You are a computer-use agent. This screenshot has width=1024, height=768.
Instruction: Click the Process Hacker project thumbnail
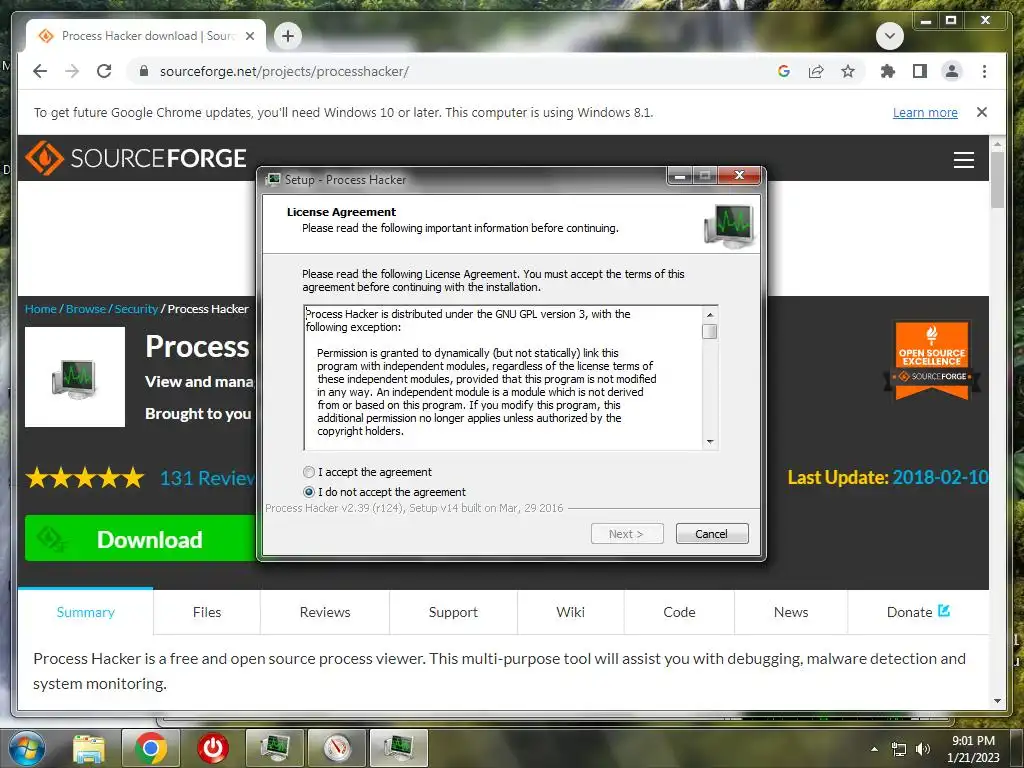click(x=75, y=377)
